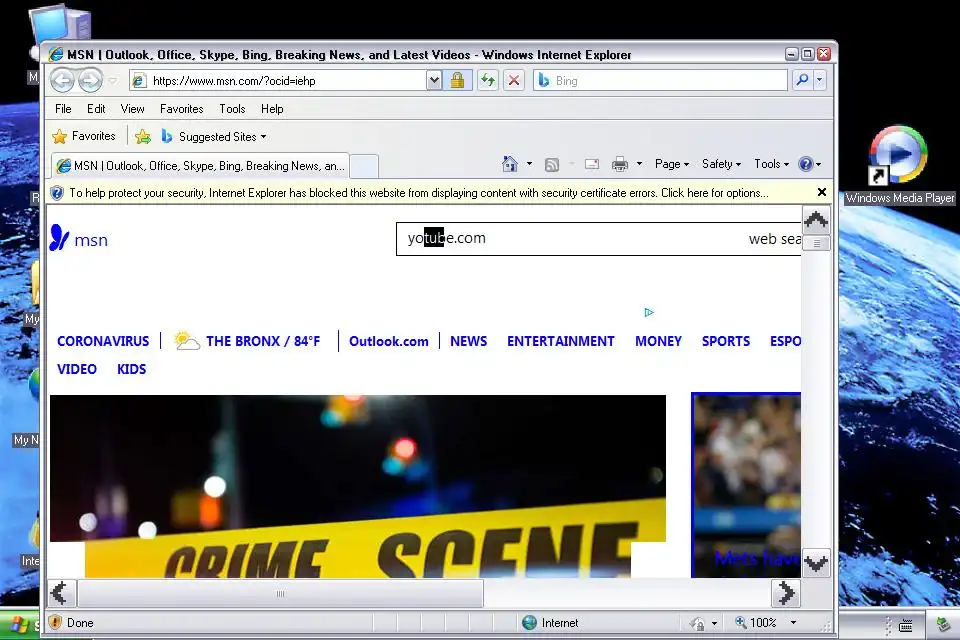This screenshot has width=960, height=640.
Task: Open the SPORTS link
Action: 726,341
